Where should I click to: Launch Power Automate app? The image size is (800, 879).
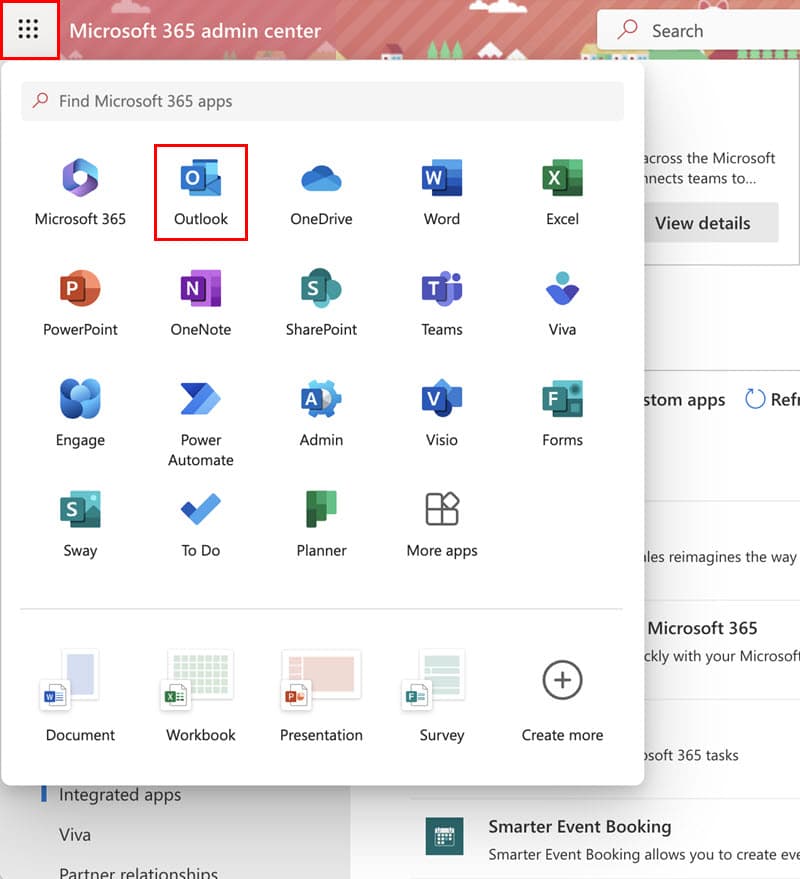[x=201, y=423]
